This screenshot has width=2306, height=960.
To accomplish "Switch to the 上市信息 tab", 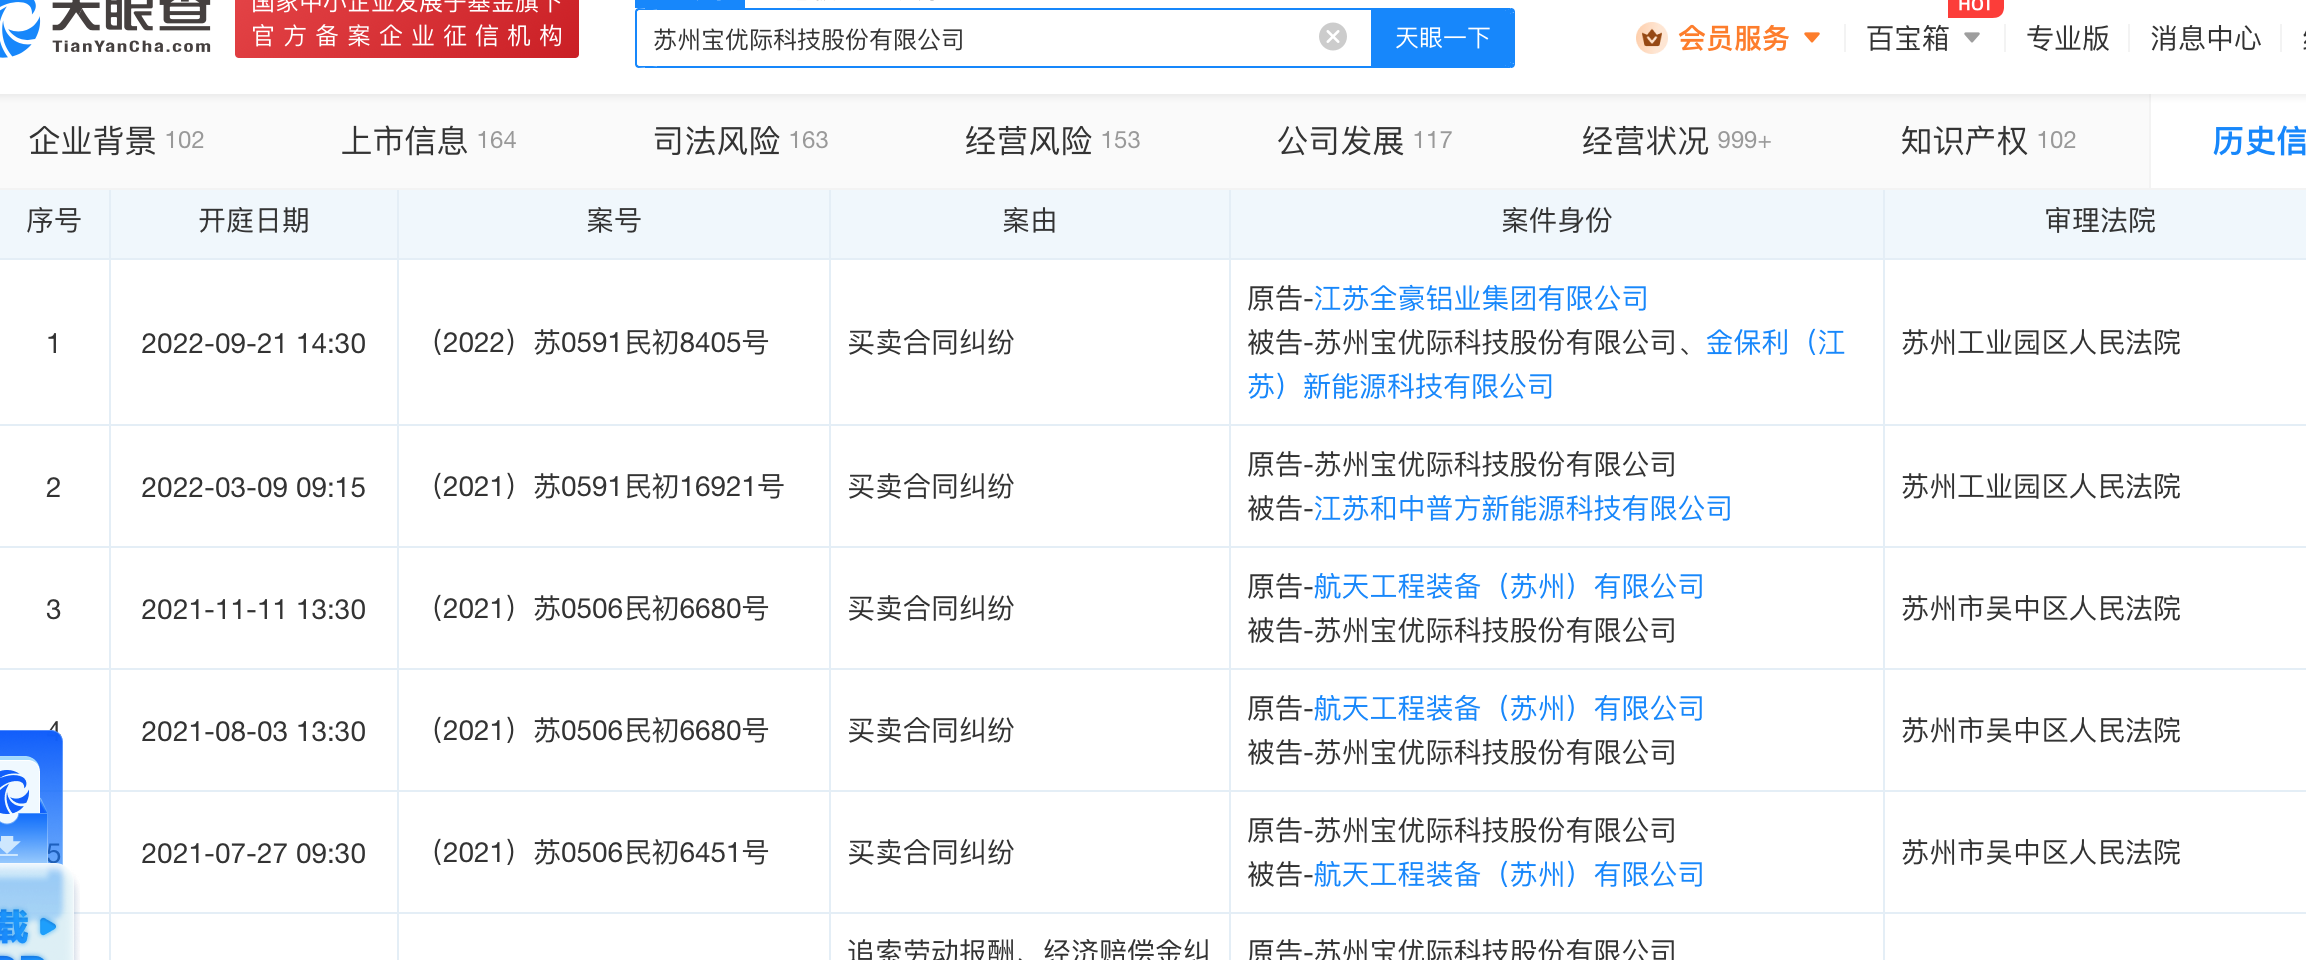I will pyautogui.click(x=428, y=141).
